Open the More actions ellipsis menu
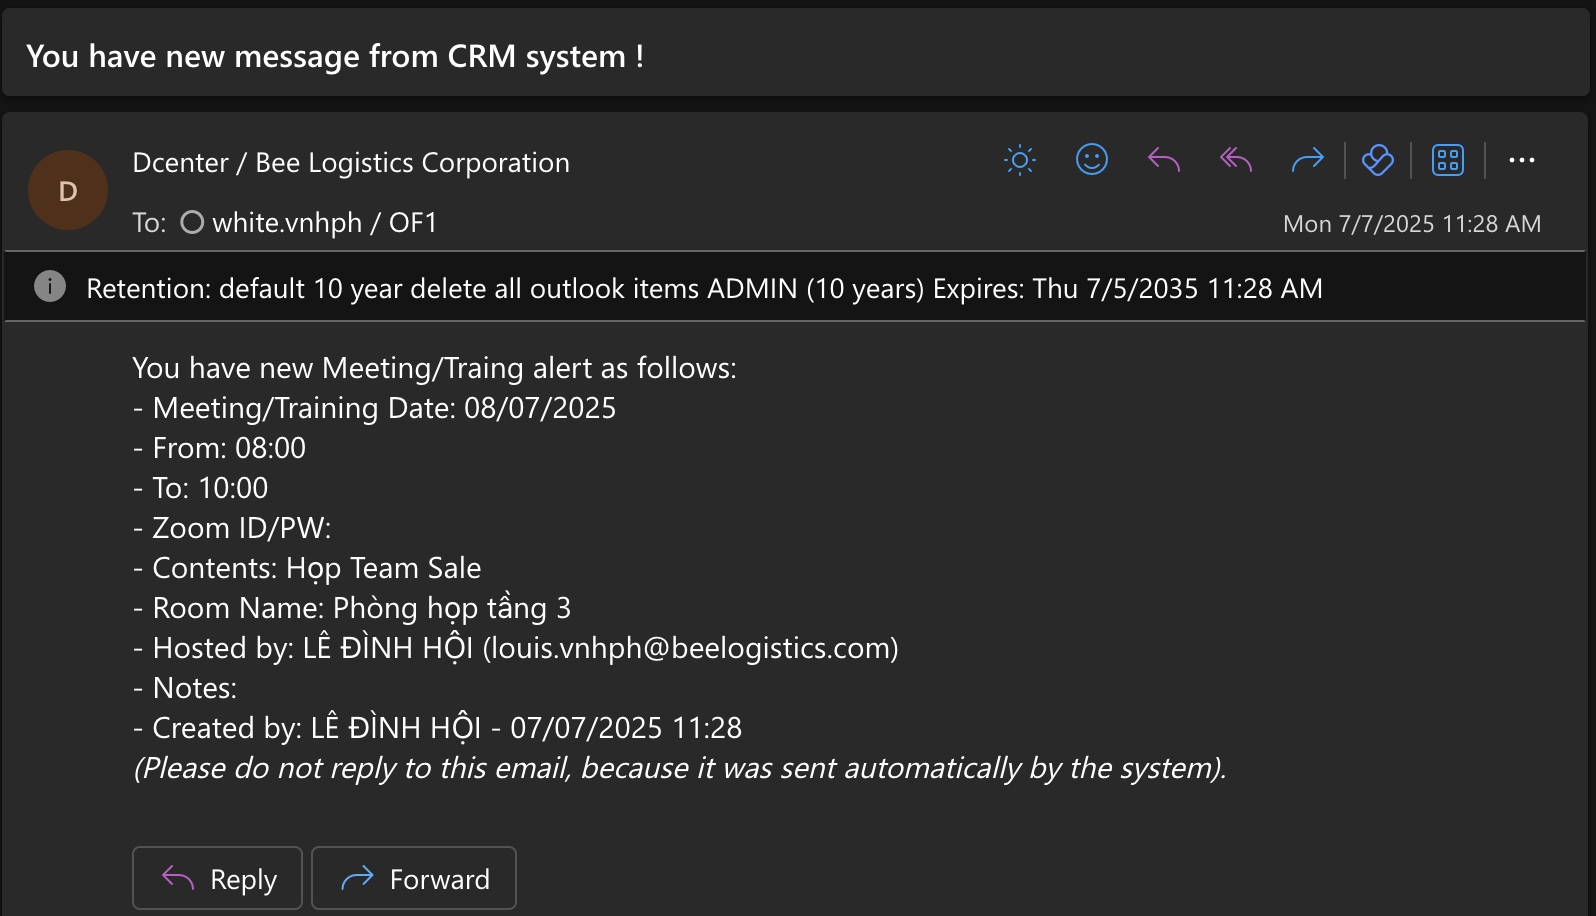Screen dimensions: 1596x916 1521,160
